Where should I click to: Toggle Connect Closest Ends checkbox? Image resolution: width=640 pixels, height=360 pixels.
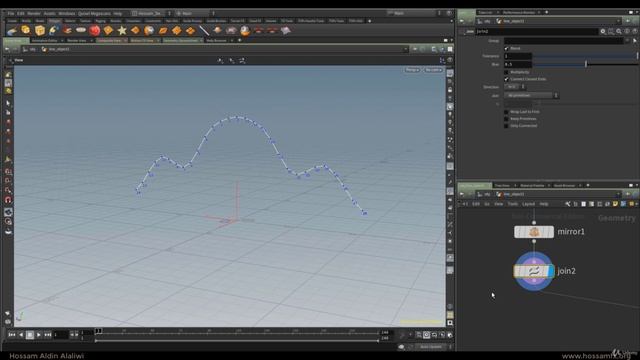507,79
